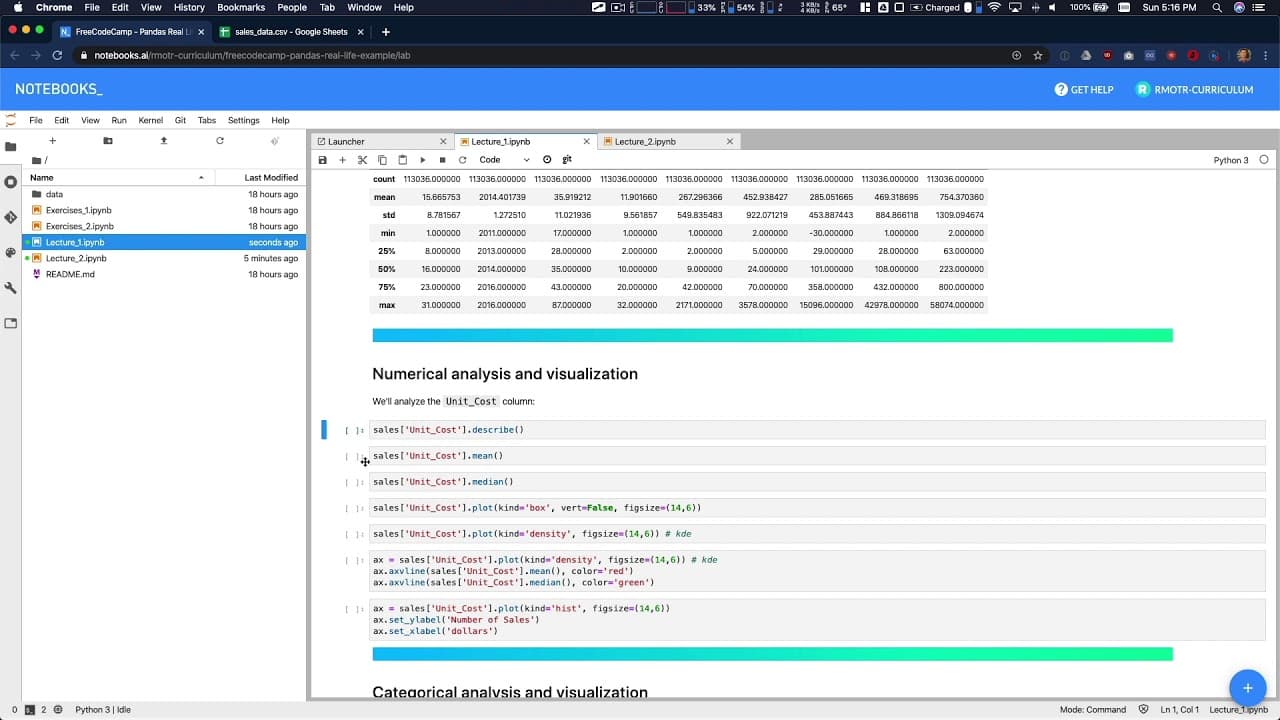
Task: Click the Python 3 kernel status indicator circle
Action: [x=1264, y=160]
